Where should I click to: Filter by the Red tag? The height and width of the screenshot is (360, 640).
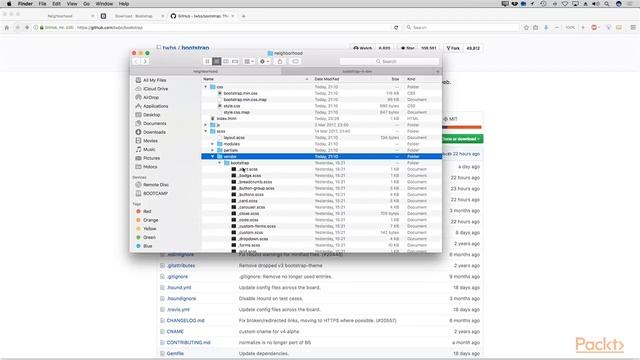(x=147, y=211)
